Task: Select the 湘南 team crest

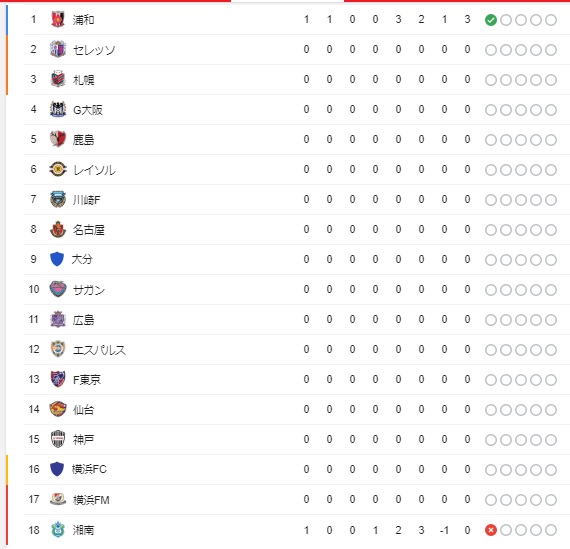Action: pos(58,530)
